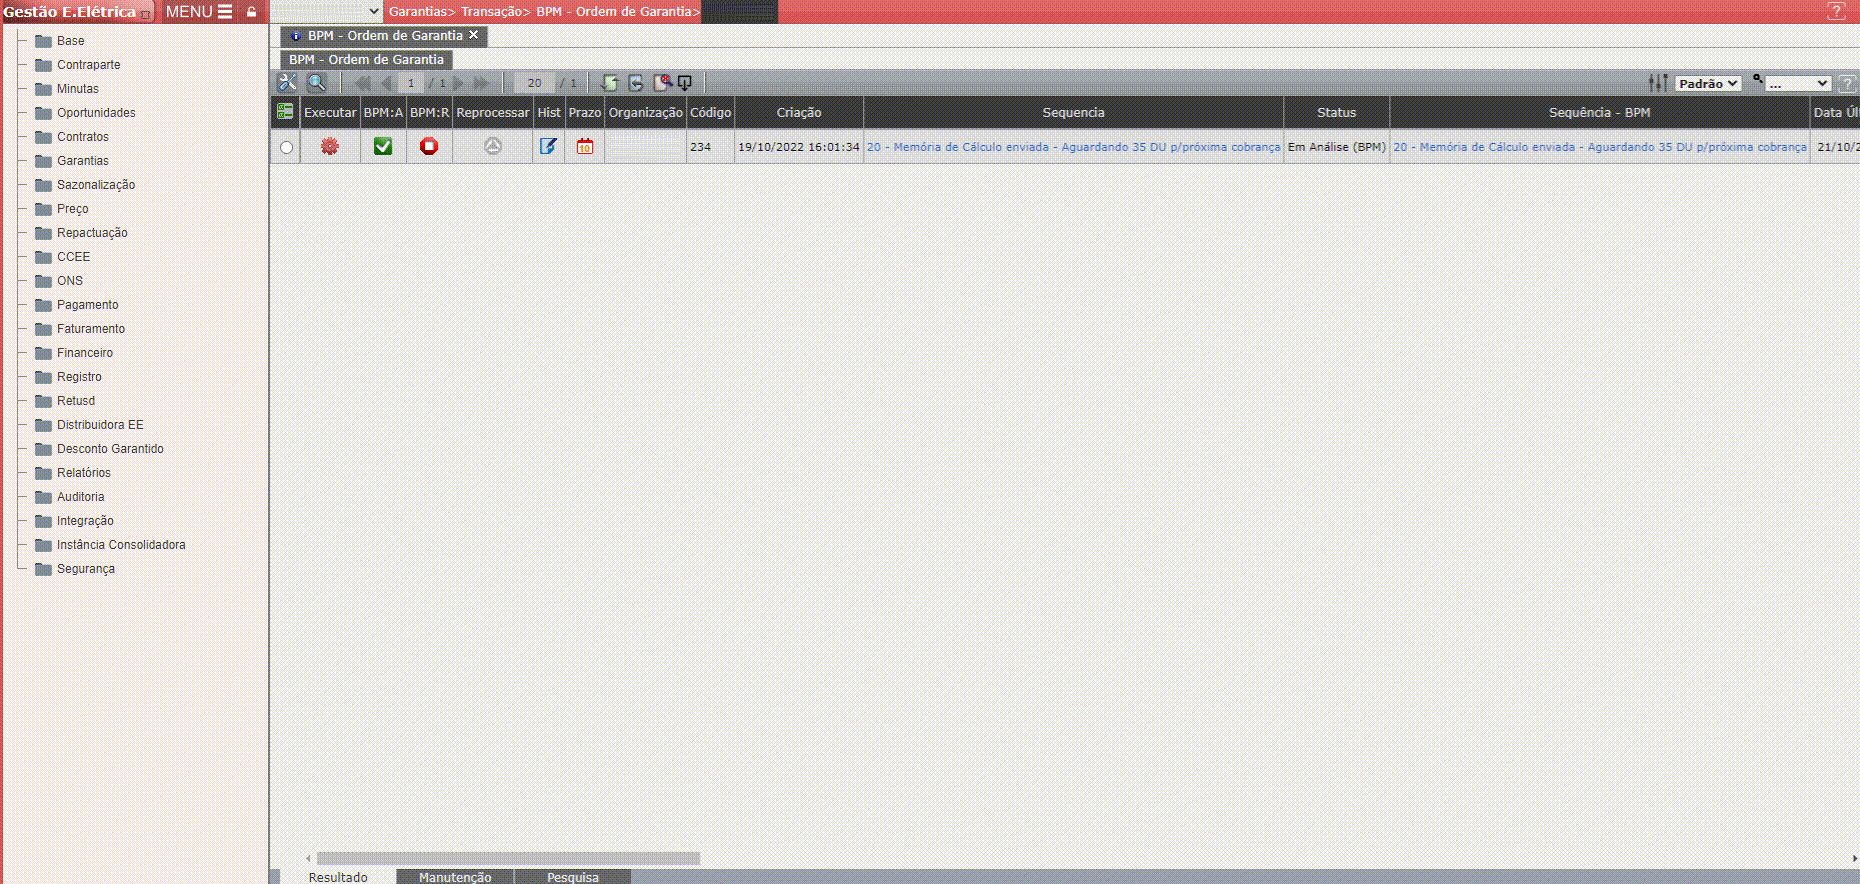Switch to the Manutenção tab

(455, 877)
